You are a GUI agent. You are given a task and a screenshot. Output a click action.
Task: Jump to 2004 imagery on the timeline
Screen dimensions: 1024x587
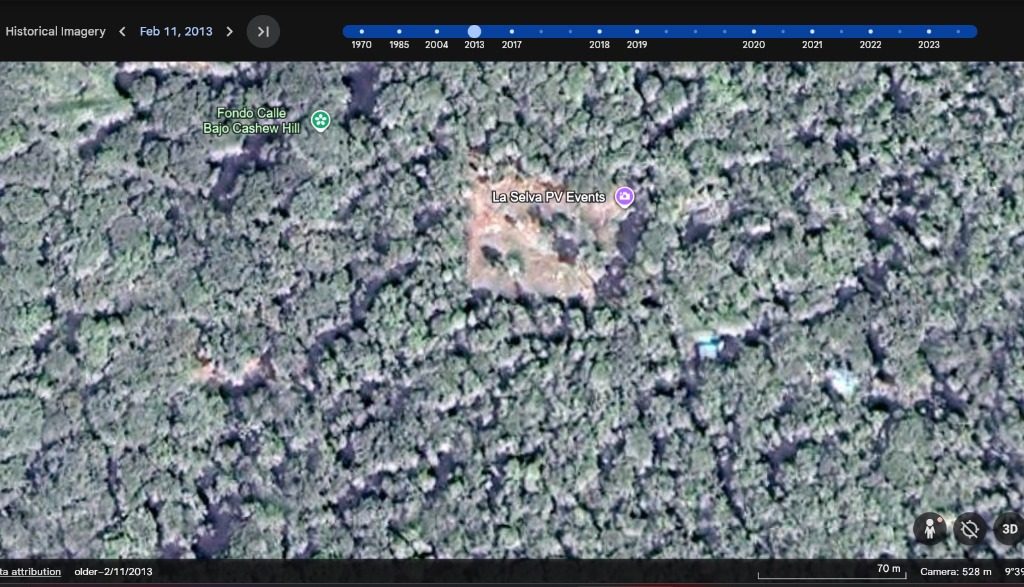point(437,32)
